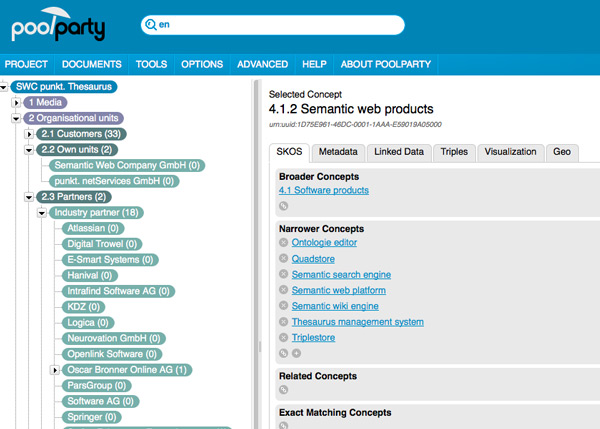Collapse 2.3 Partners node arrow
Image resolution: width=600 pixels, height=429 pixels.
(29, 197)
